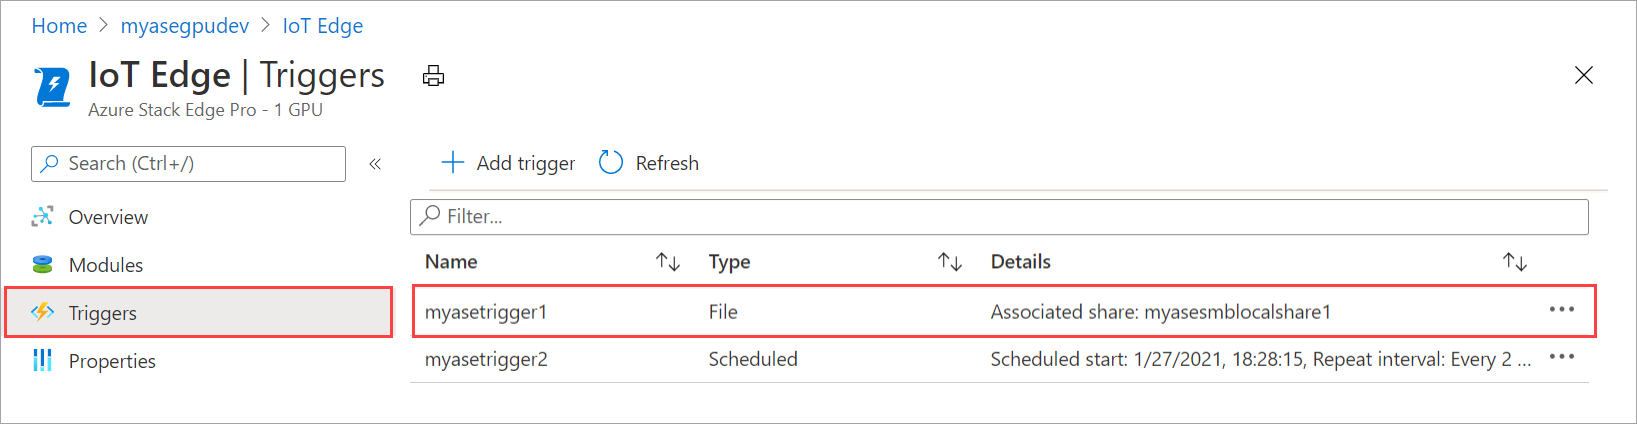
Task: Click the magnifier icon in search box
Action: (x=49, y=163)
